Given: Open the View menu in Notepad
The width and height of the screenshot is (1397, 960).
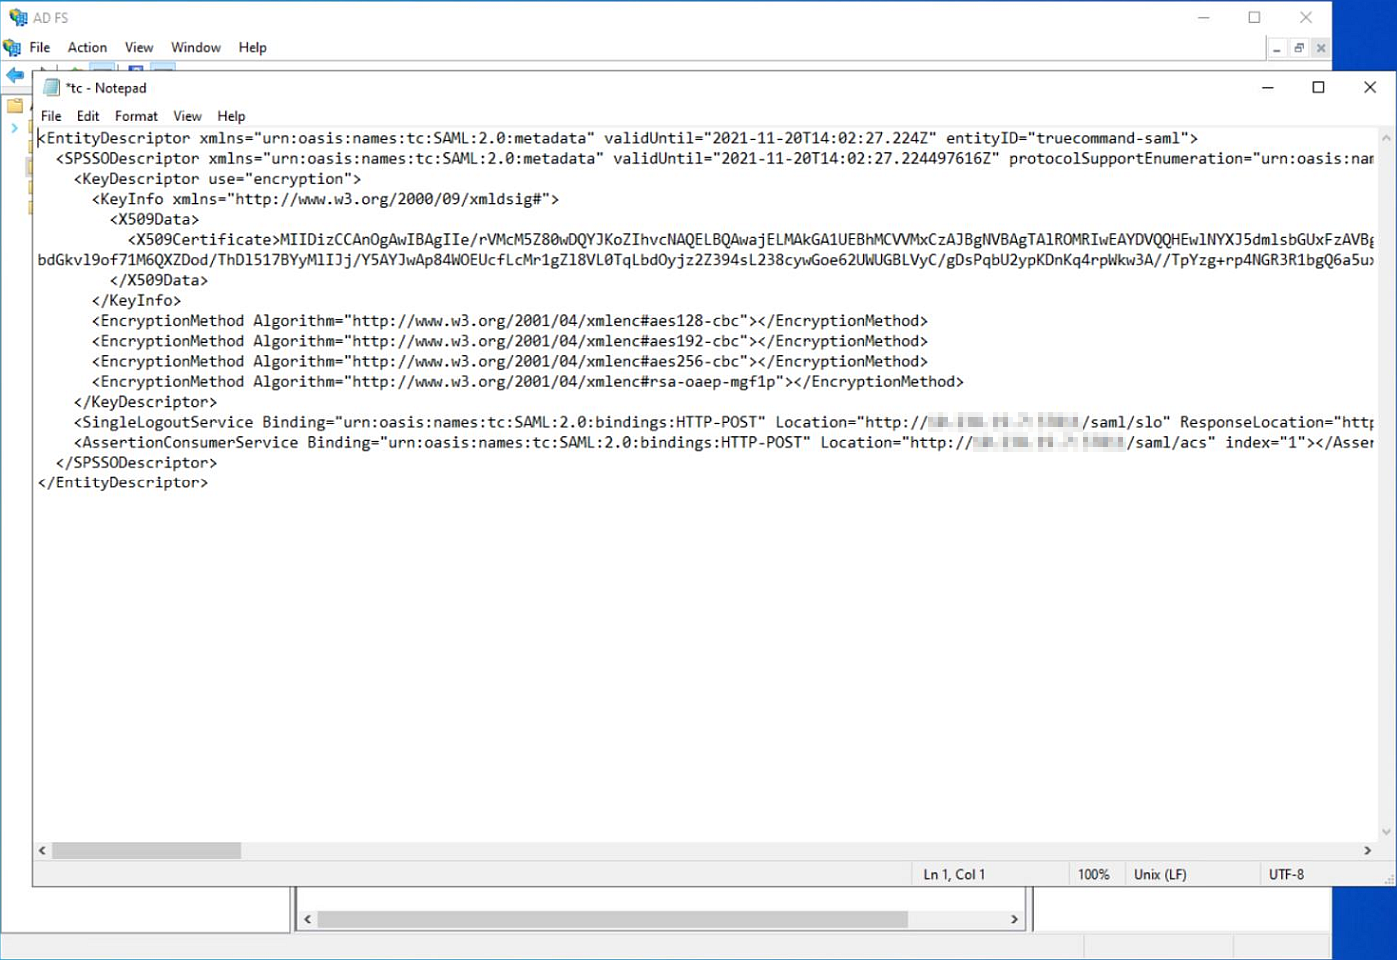Looking at the screenshot, I should click(187, 115).
